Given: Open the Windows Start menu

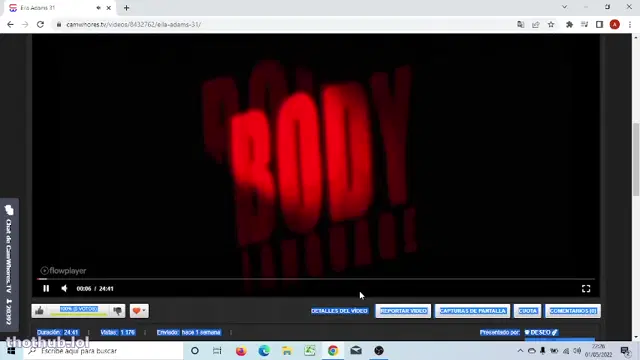Looking at the screenshot, I should [11, 351].
